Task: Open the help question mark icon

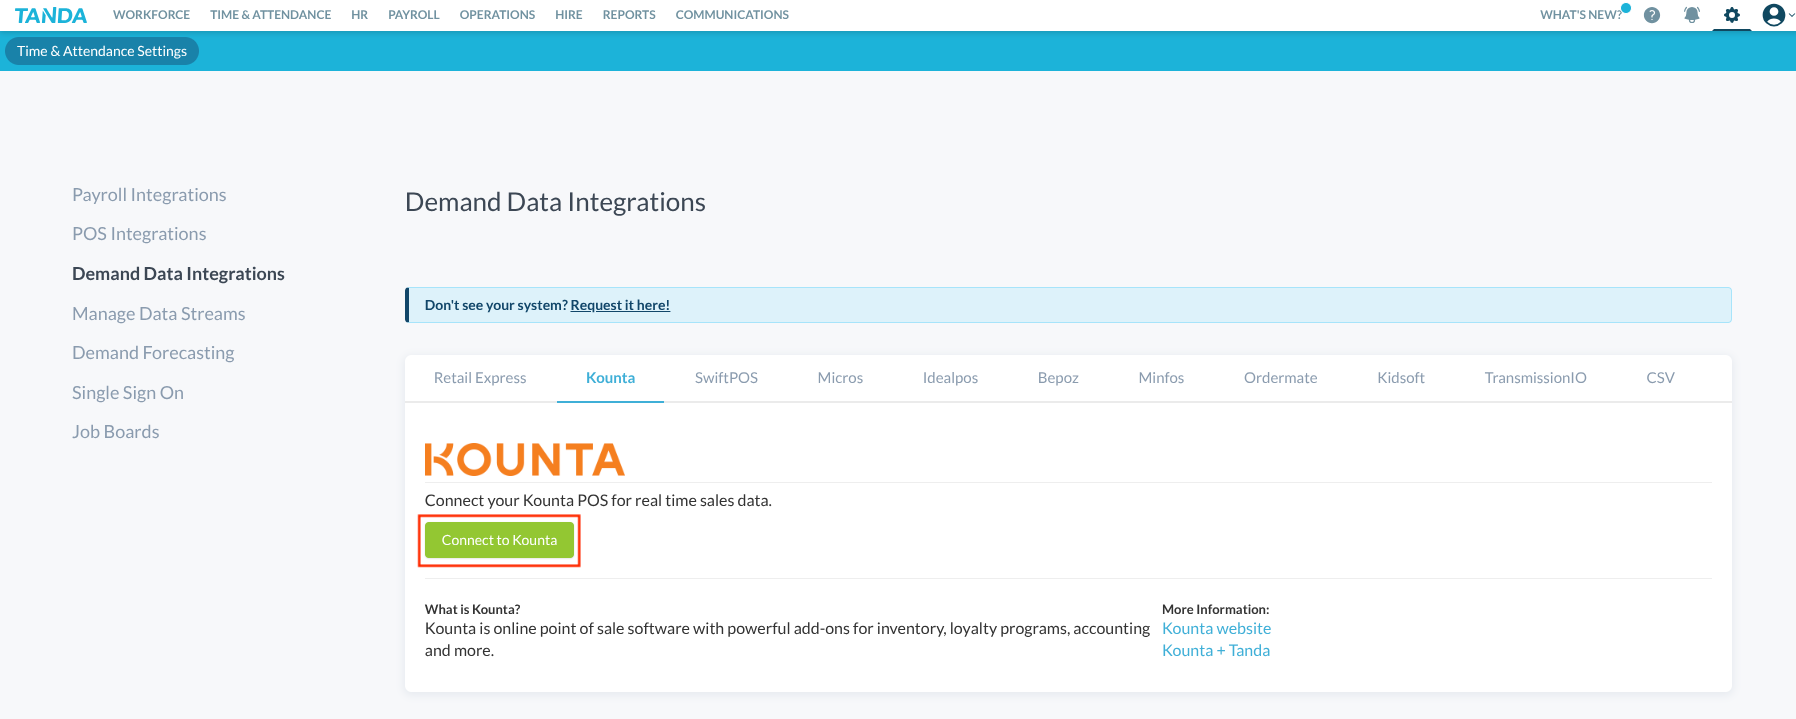Action: pos(1652,15)
